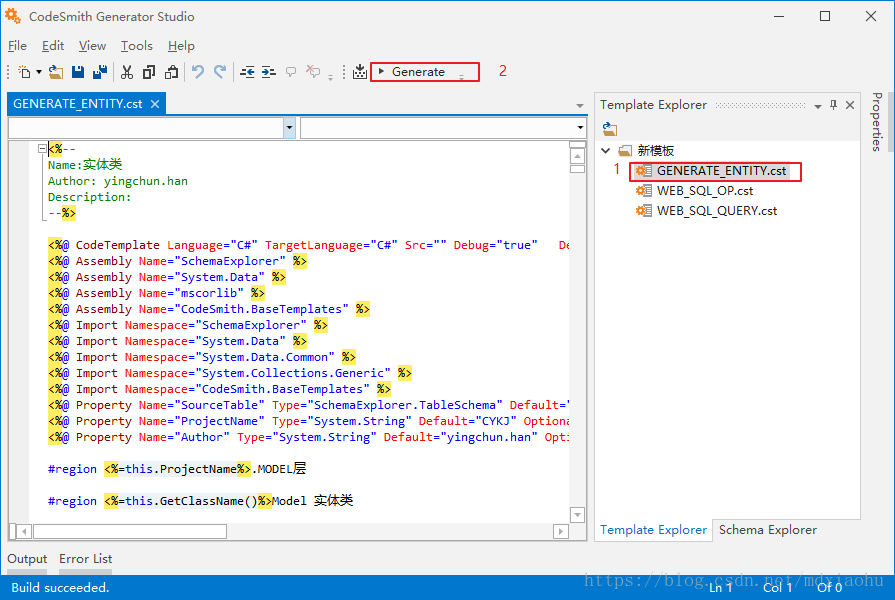Click horizontal scrollbar left arrow

coord(24,531)
